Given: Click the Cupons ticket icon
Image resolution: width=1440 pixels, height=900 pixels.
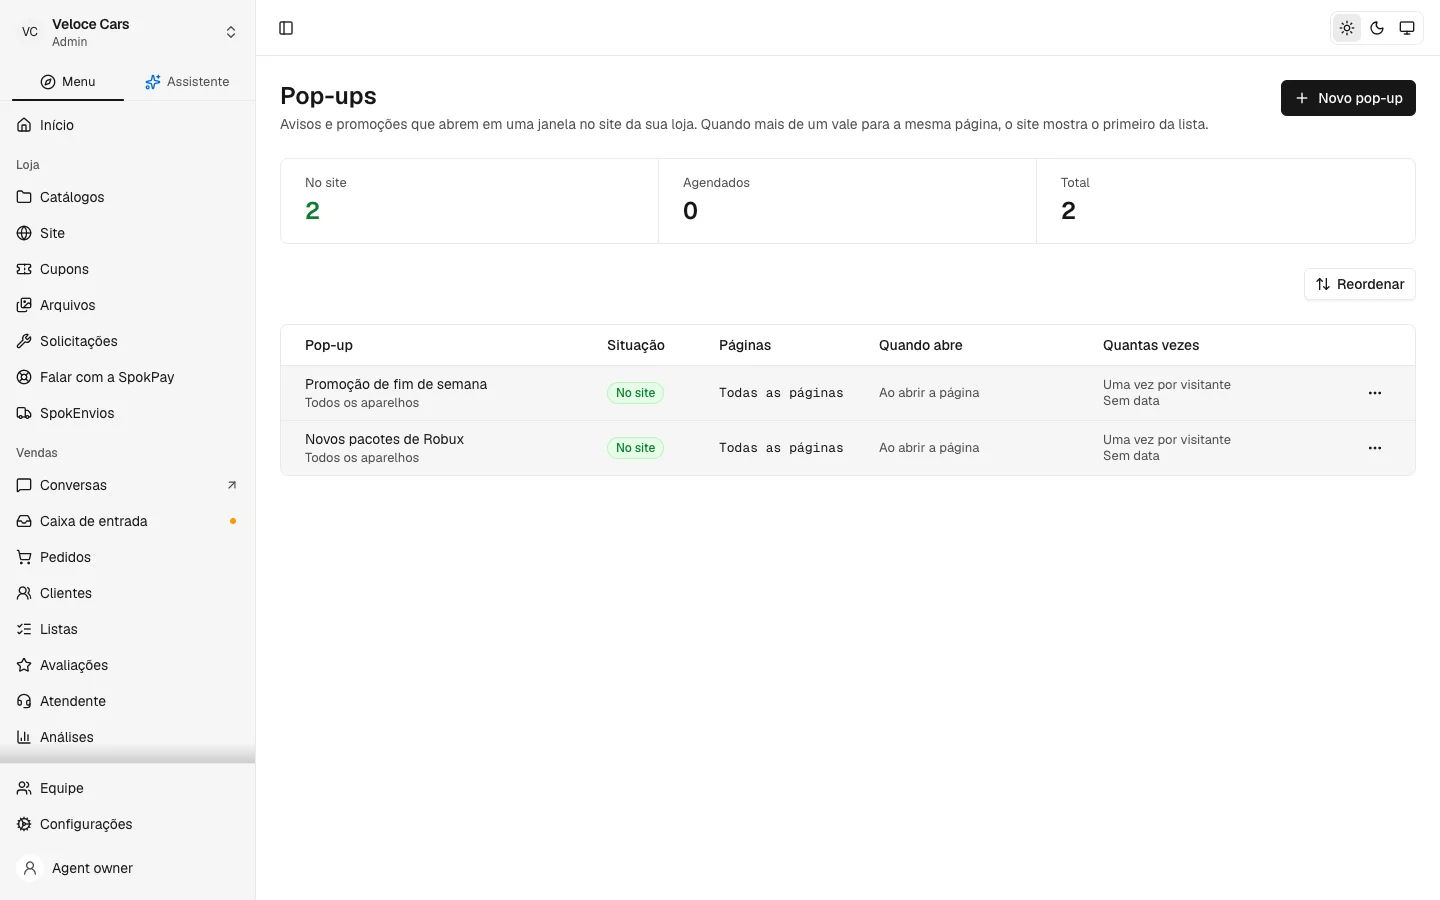Looking at the screenshot, I should (24, 269).
